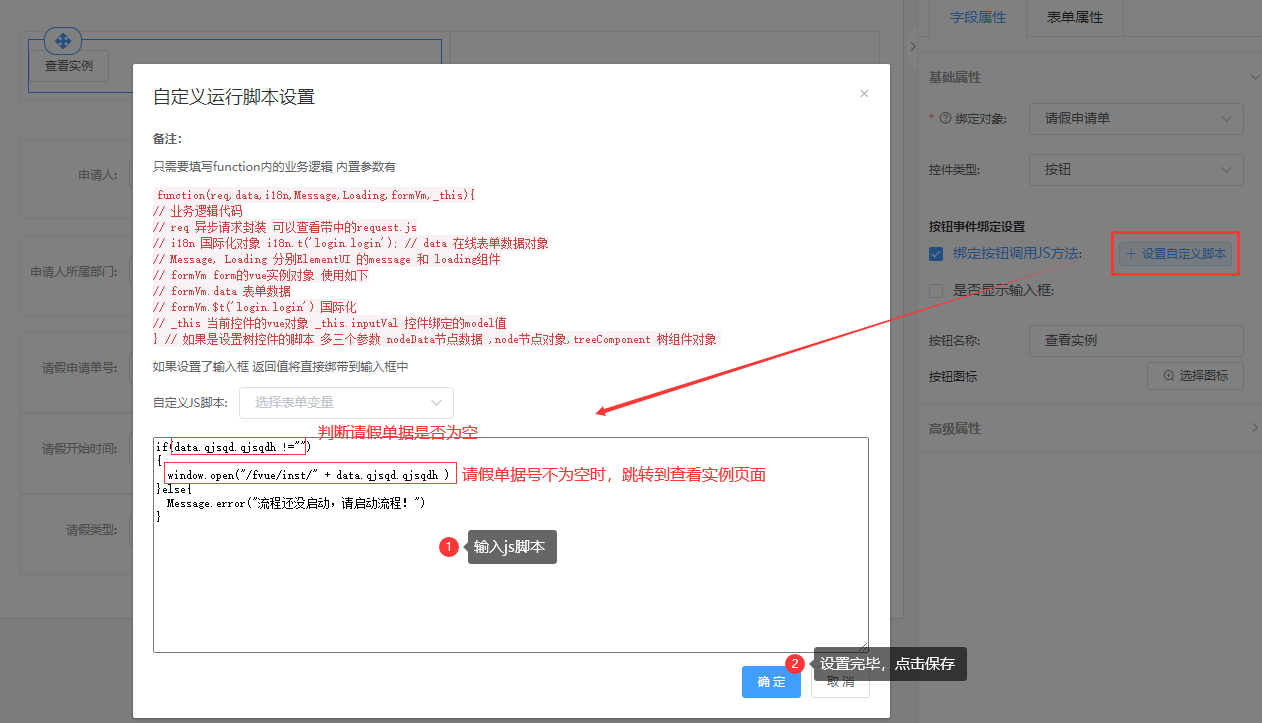The image size is (1262, 723).
Task: Open the 选择图标 icon picker
Action: [x=1195, y=376]
